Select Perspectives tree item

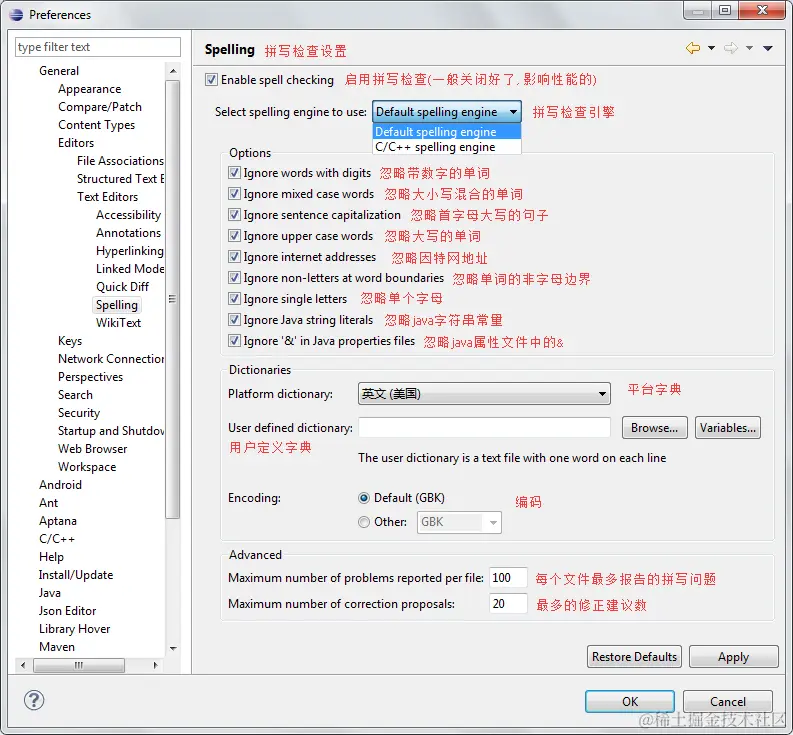coord(91,377)
